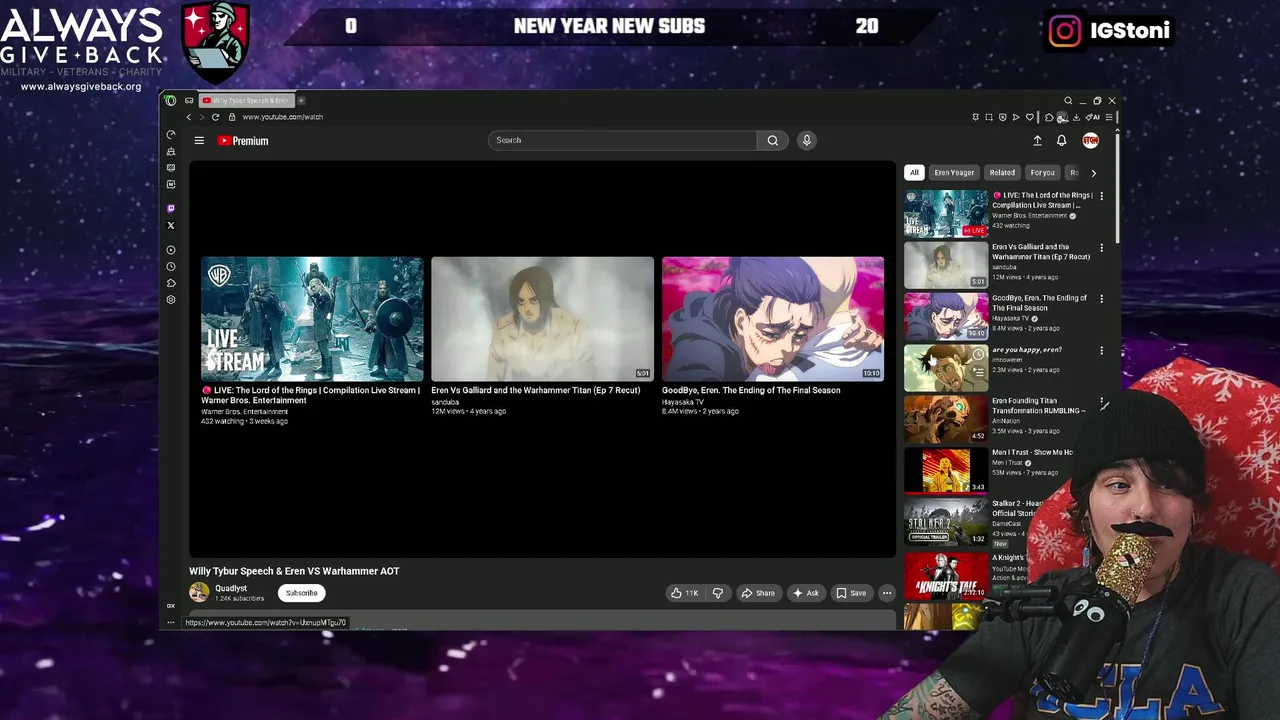Dislike the video with thumbs down
This screenshot has width=1280, height=720.
pyautogui.click(x=717, y=593)
